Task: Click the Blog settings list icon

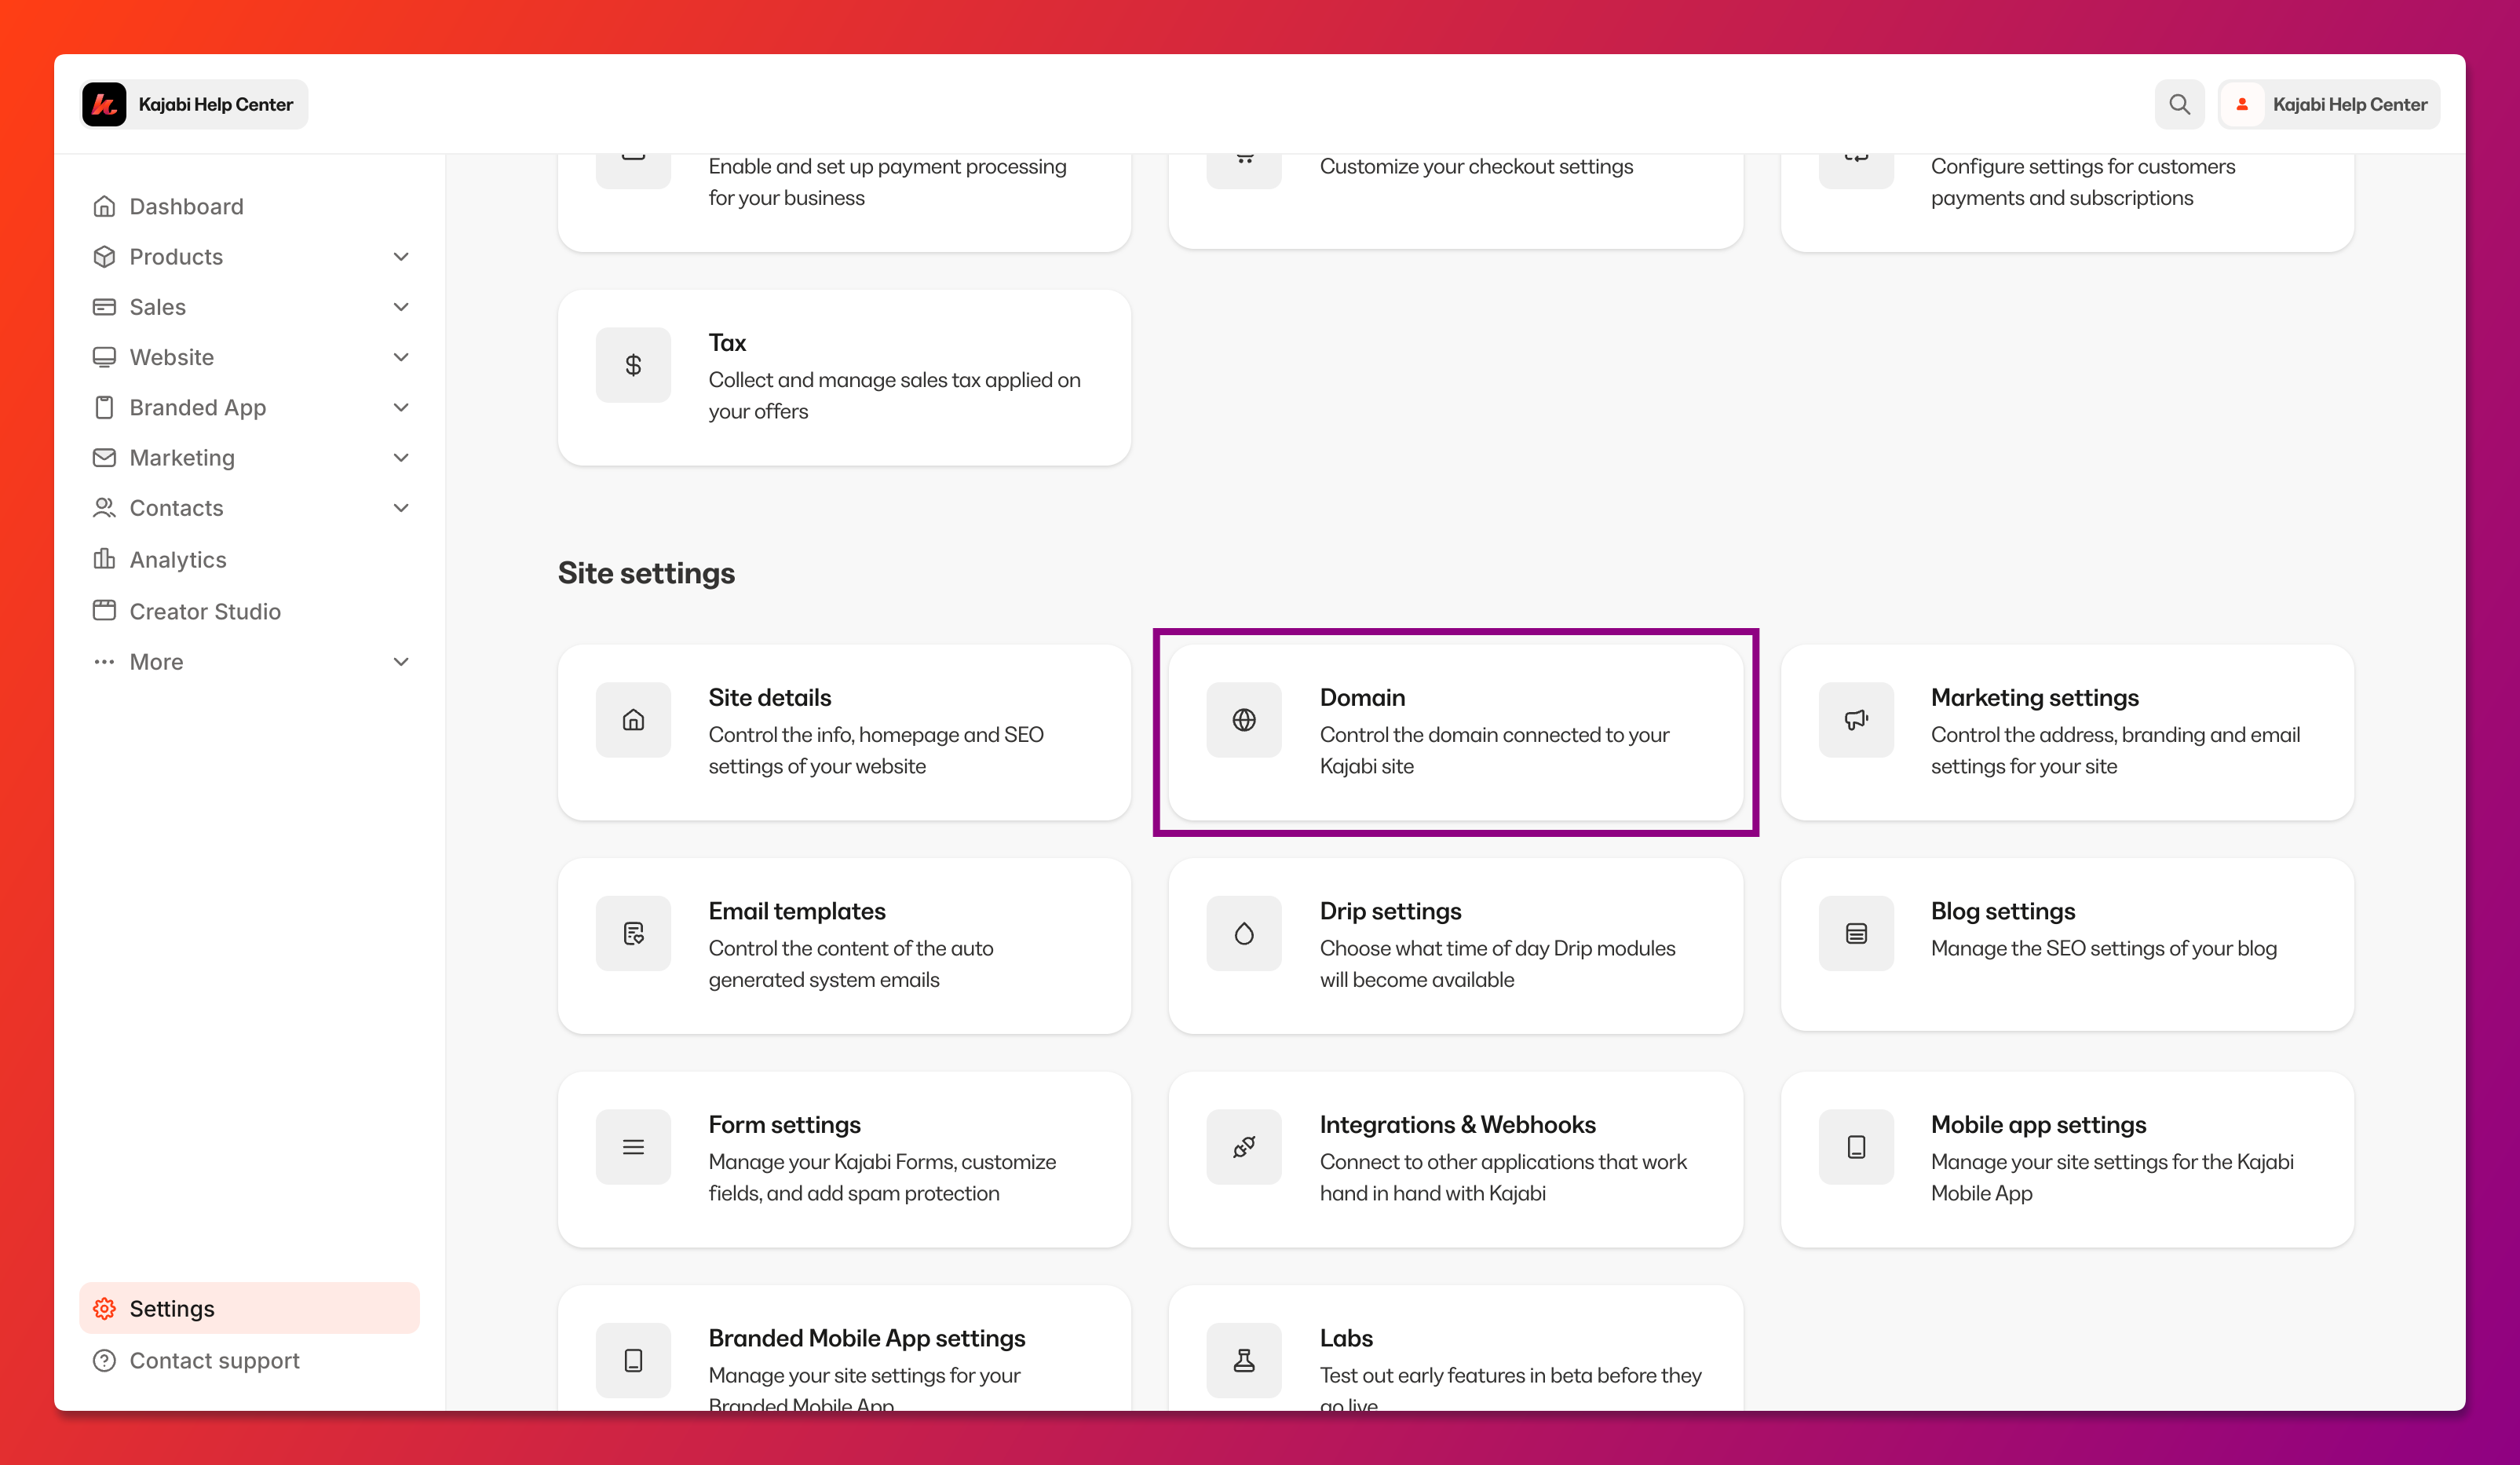Action: point(1856,933)
